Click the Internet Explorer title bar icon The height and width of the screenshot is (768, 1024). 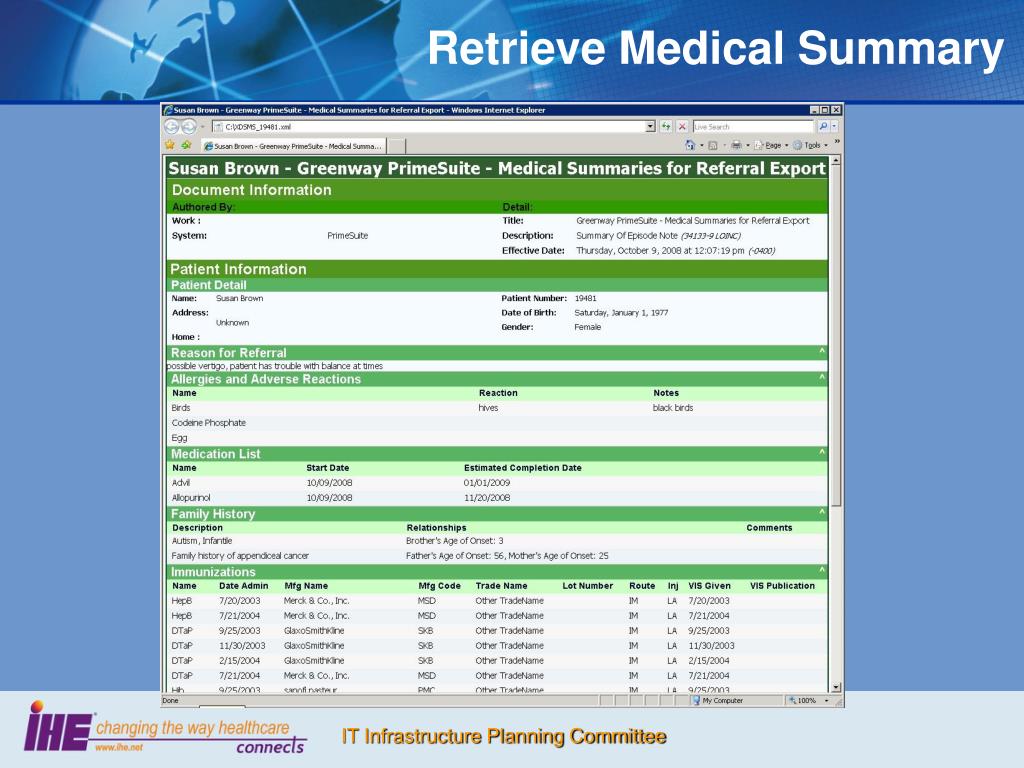168,110
